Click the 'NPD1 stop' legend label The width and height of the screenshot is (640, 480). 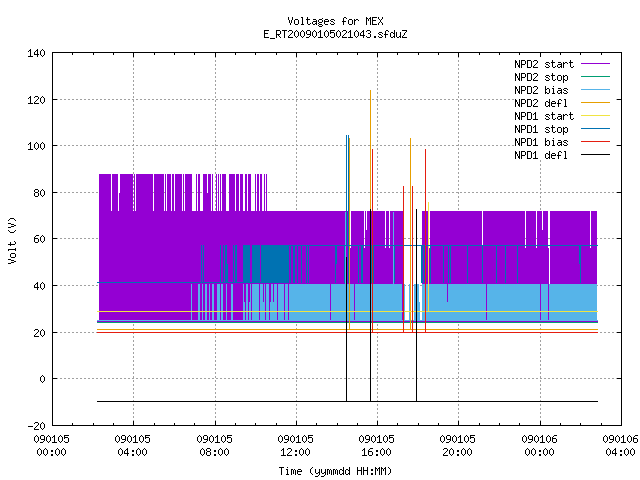(x=541, y=129)
